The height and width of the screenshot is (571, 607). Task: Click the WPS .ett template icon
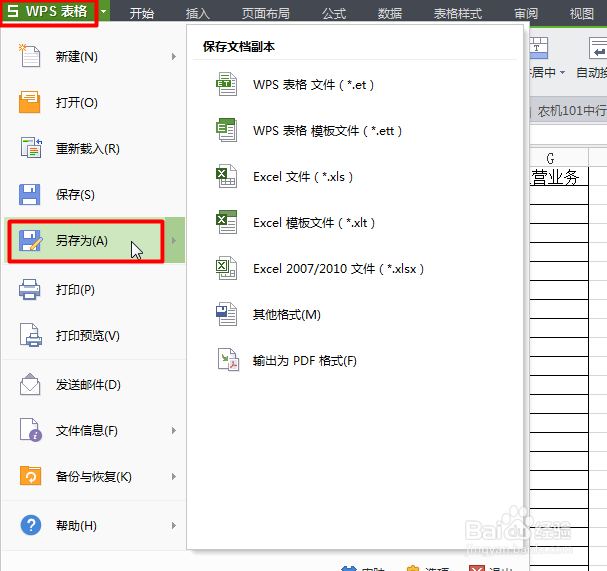click(x=226, y=130)
